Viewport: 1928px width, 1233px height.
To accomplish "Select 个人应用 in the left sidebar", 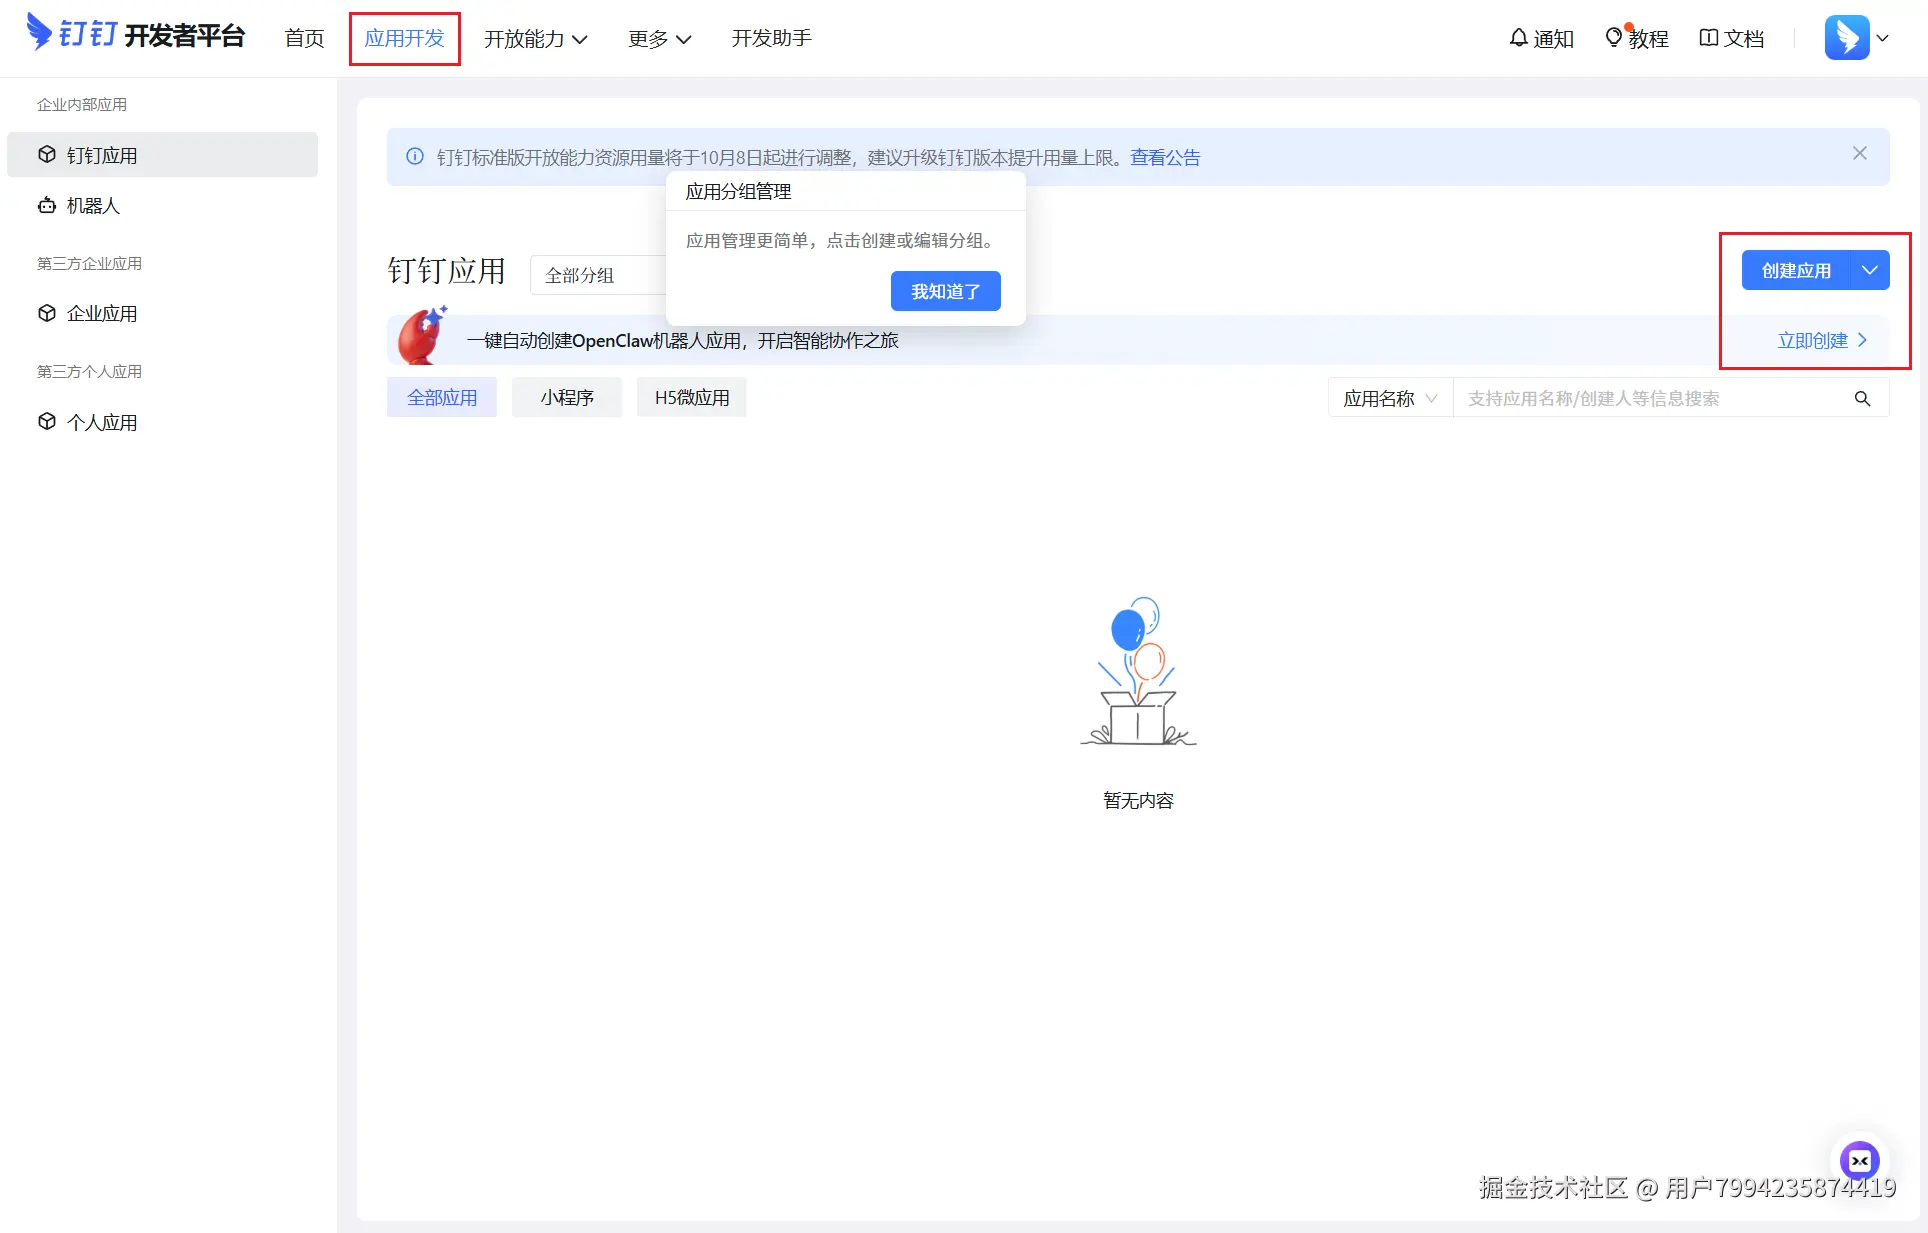I will (101, 421).
